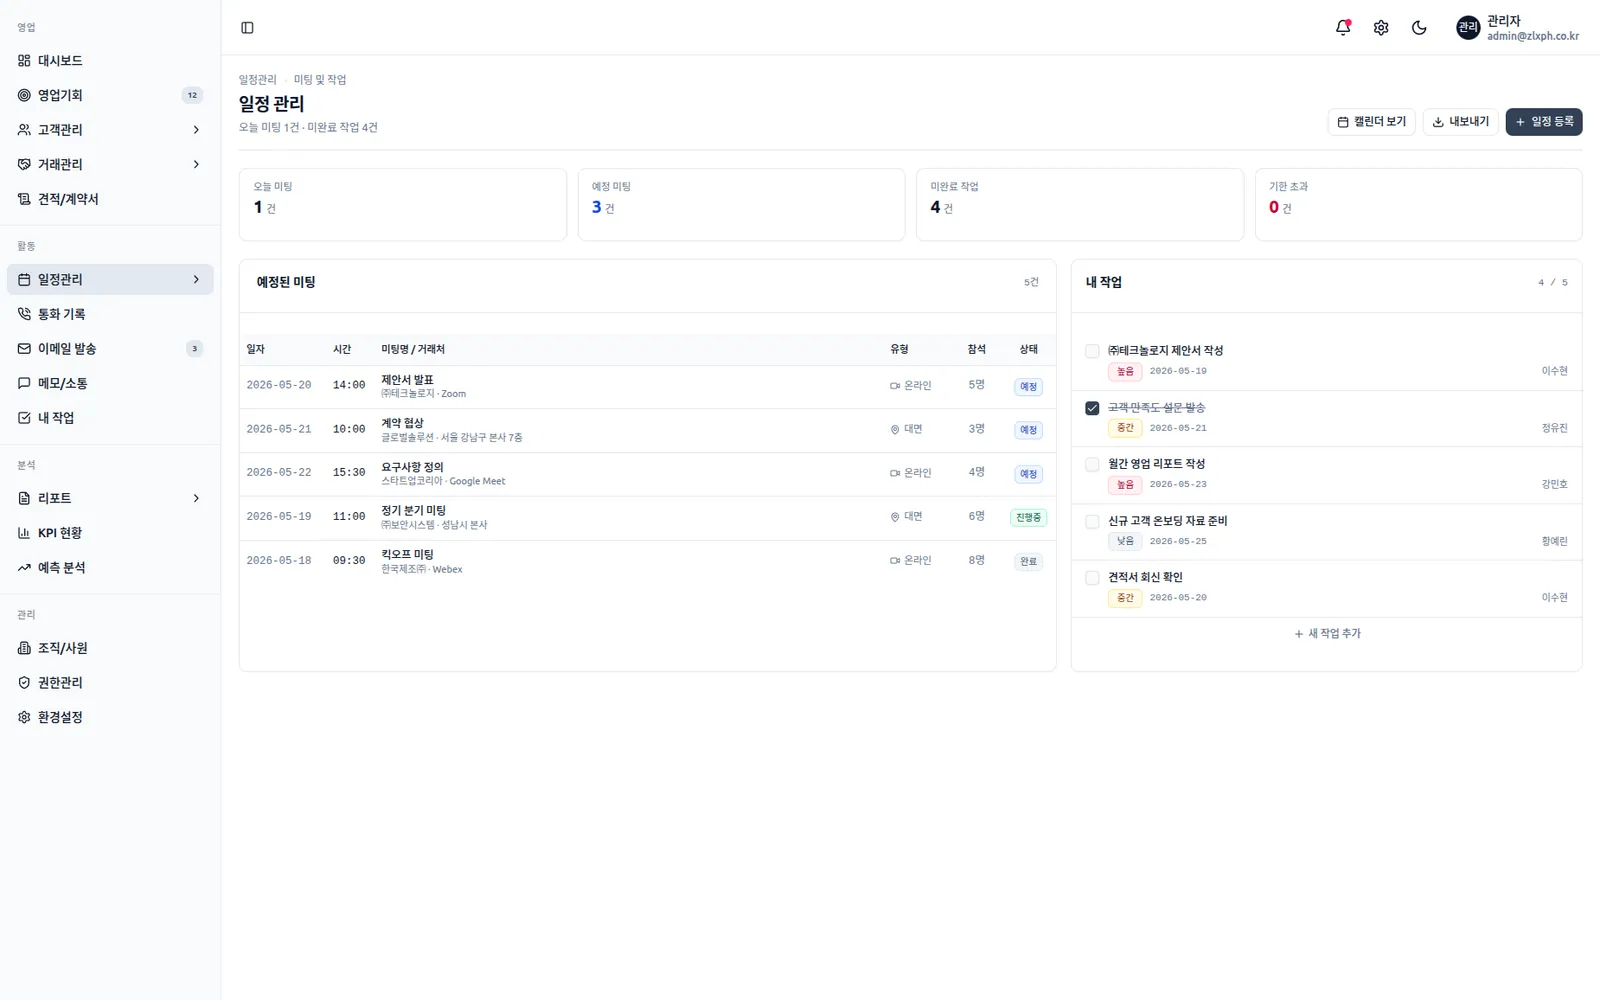The image size is (1600, 1000).
Task: Open the 계약 협상 meeting row
Action: pos(647,430)
